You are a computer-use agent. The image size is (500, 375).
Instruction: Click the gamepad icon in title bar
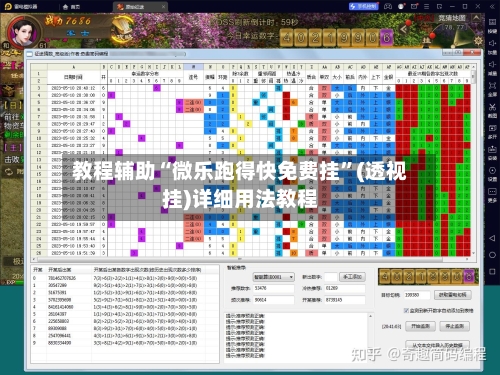click(x=388, y=6)
